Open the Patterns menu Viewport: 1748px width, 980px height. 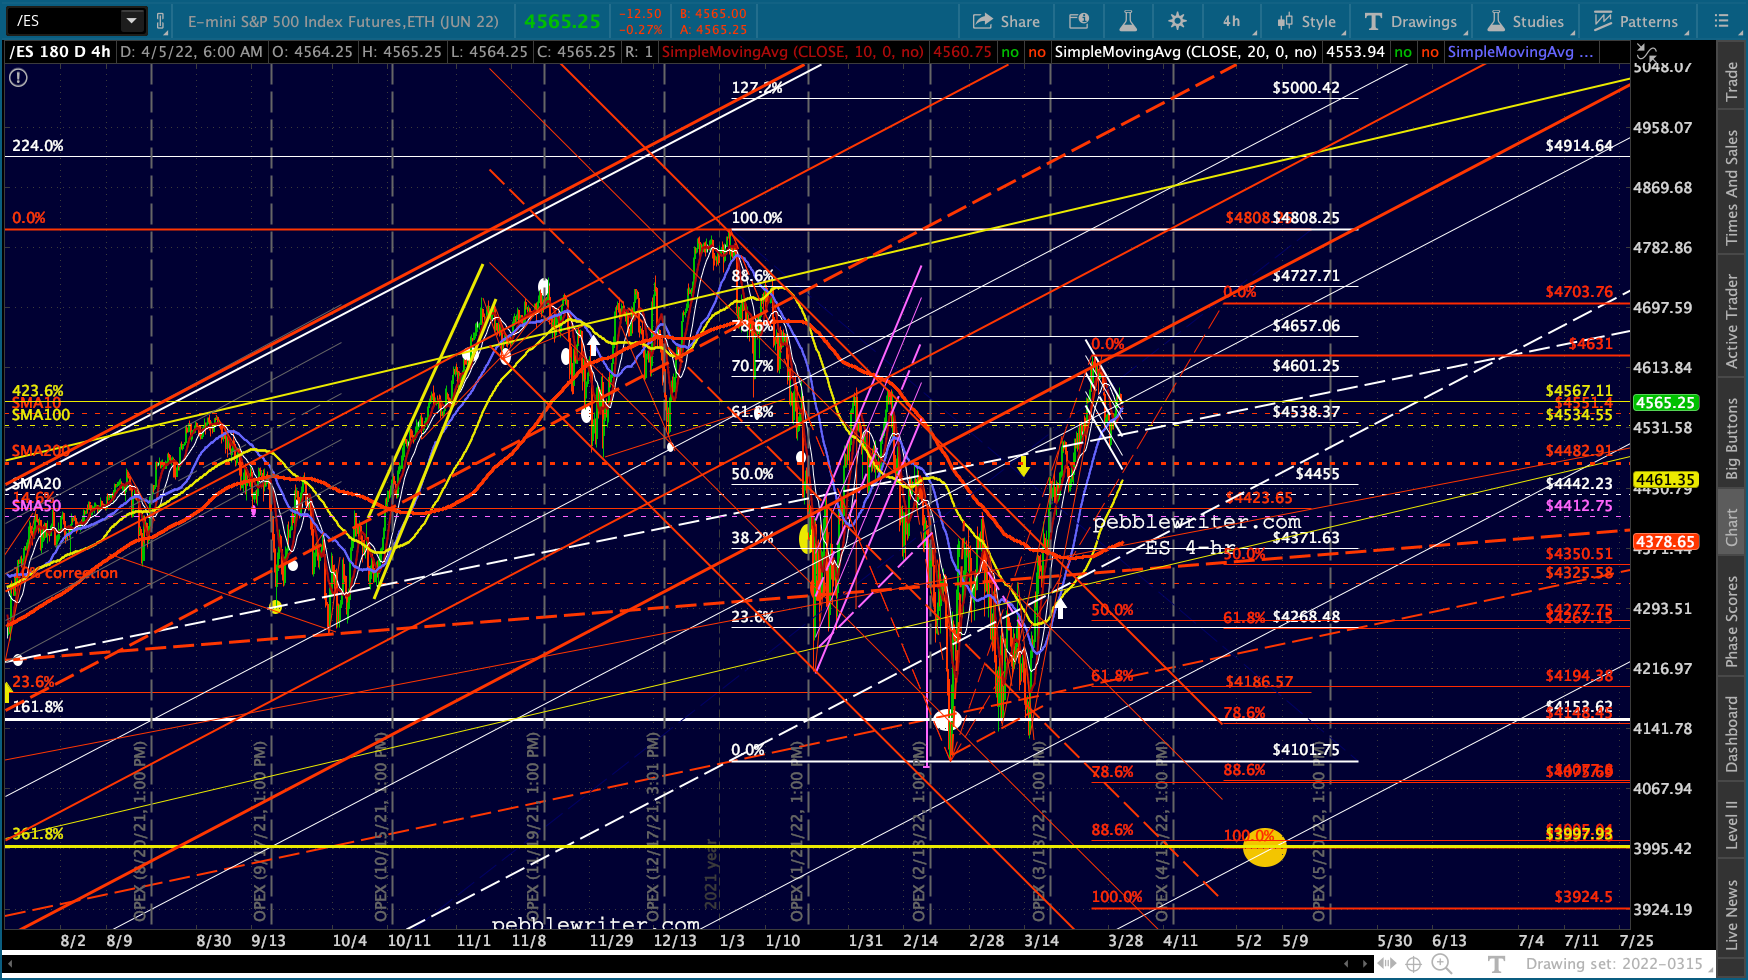click(1636, 21)
